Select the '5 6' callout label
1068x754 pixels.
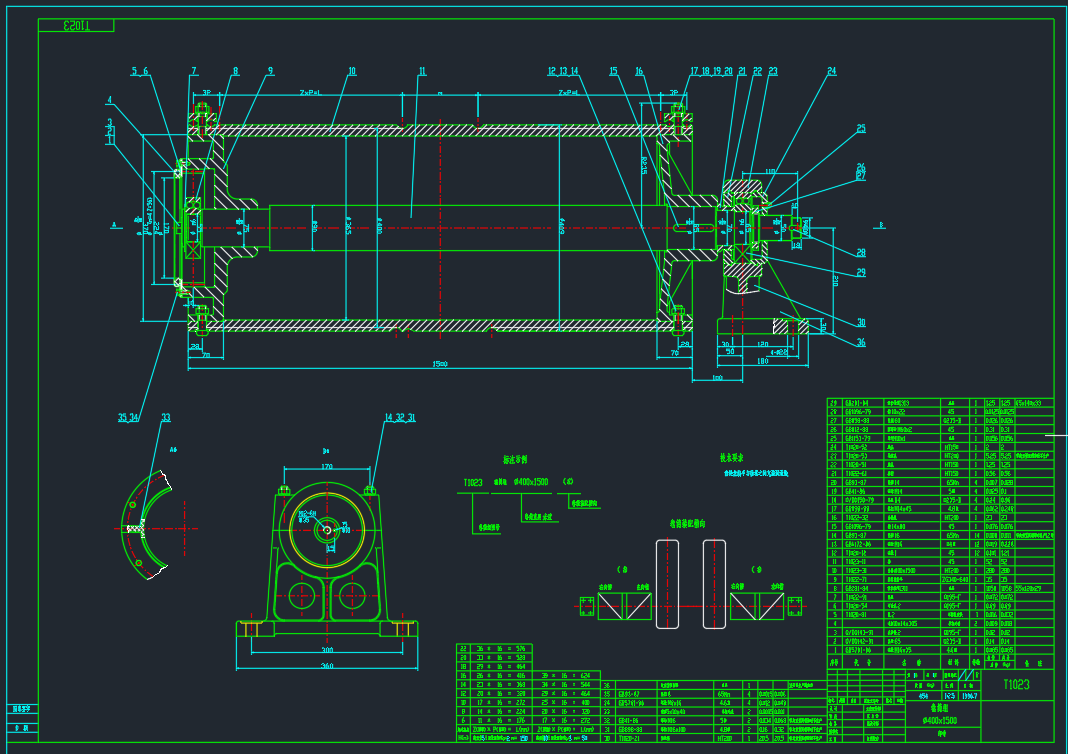[x=140, y=71]
